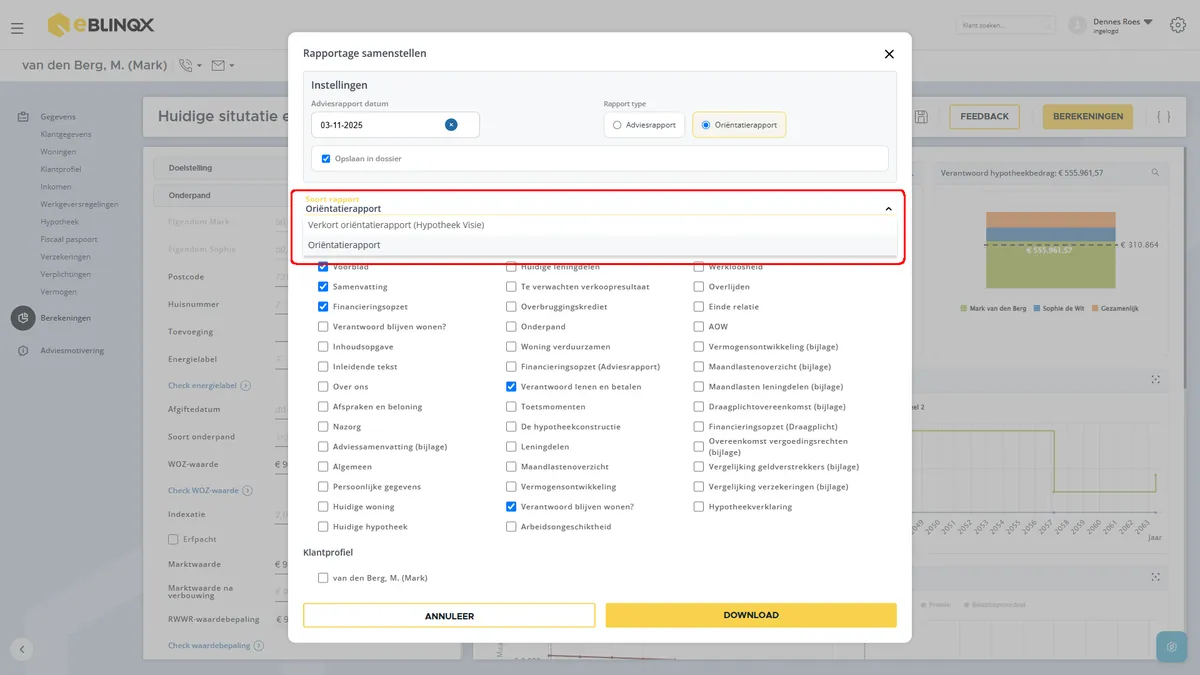
Task: Click the phone contact icon
Action: pyautogui.click(x=185, y=66)
